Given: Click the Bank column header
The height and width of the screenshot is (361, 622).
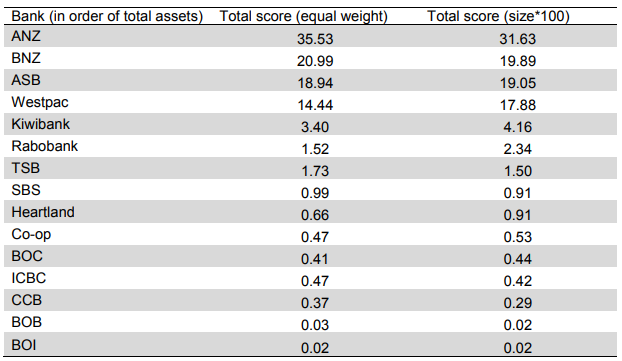Looking at the screenshot, I should 107,17.
